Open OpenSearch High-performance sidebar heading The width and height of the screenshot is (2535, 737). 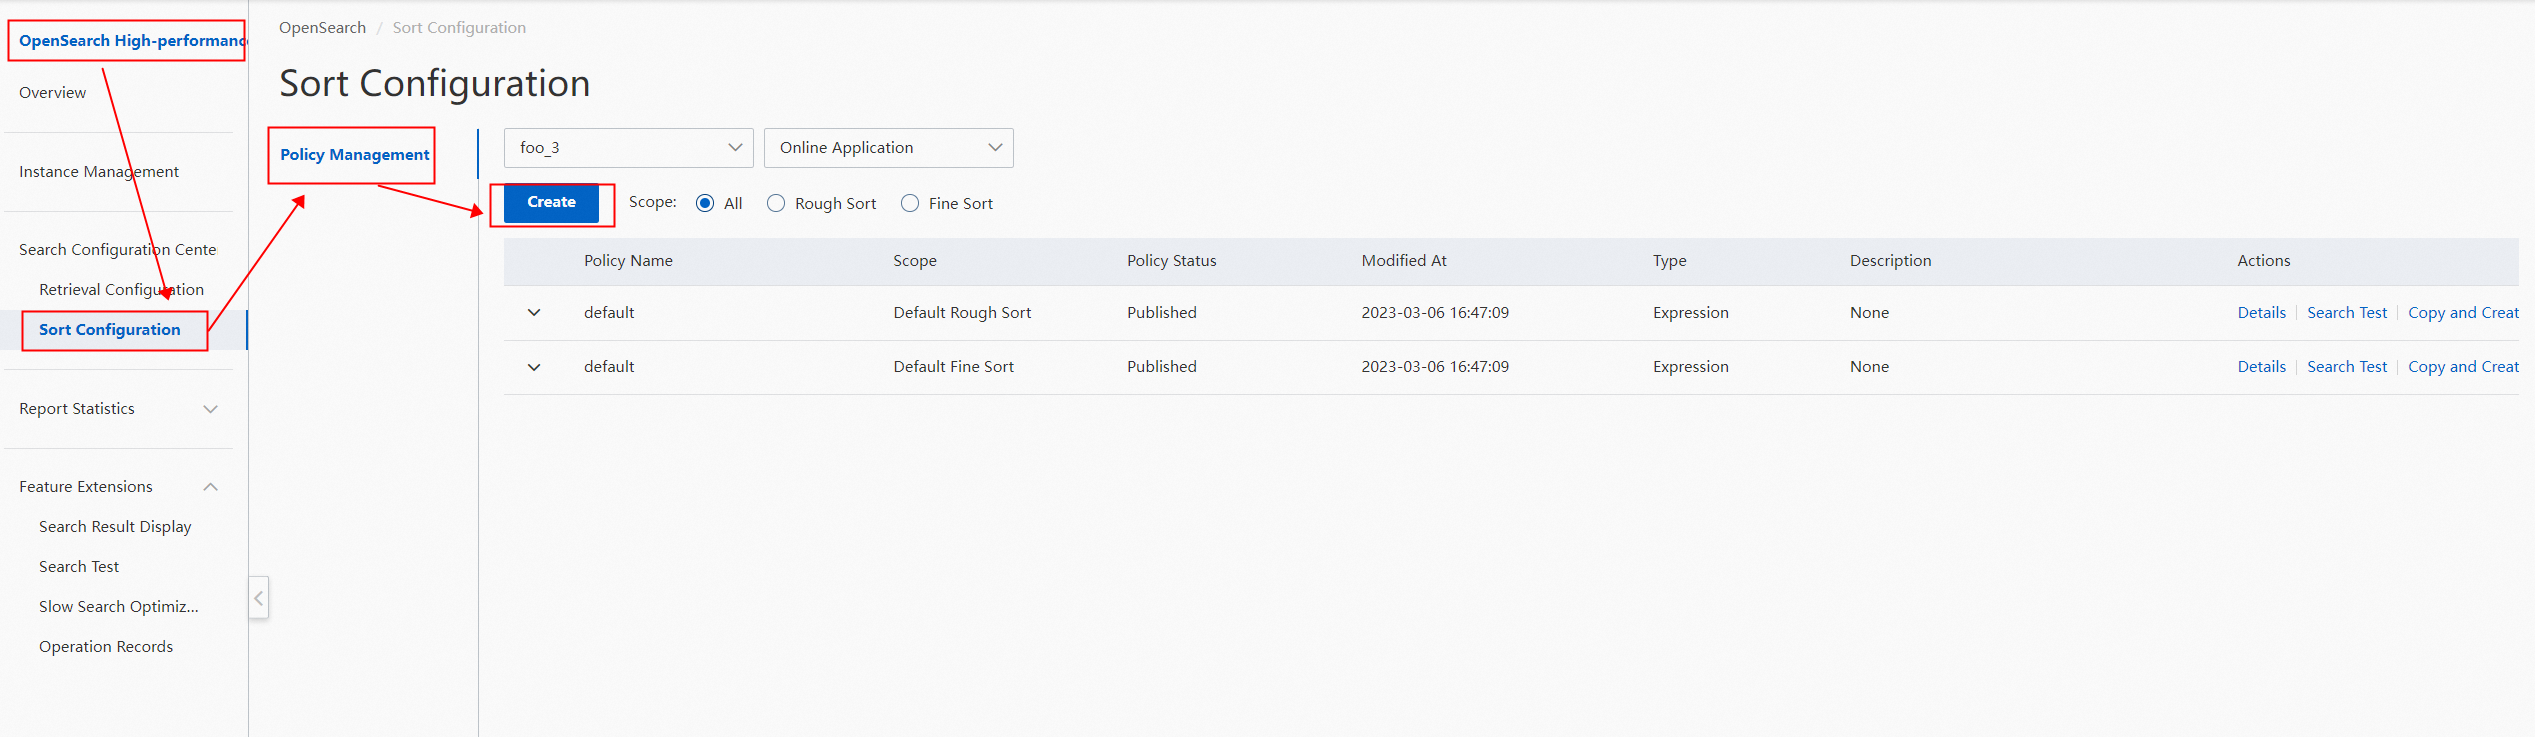[x=132, y=41]
